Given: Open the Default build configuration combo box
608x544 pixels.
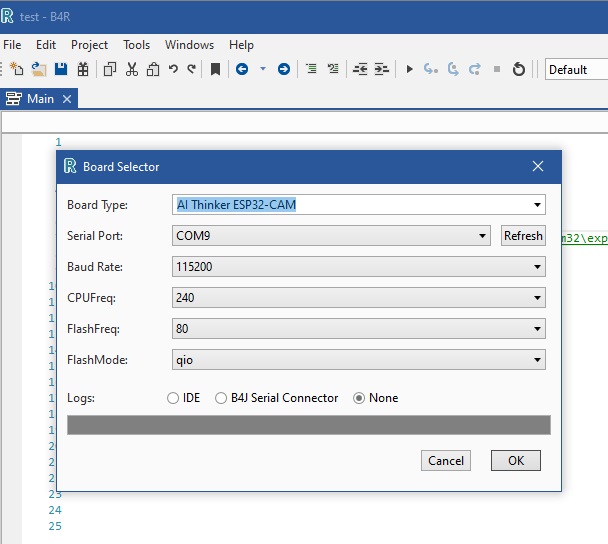Looking at the screenshot, I should (x=576, y=69).
